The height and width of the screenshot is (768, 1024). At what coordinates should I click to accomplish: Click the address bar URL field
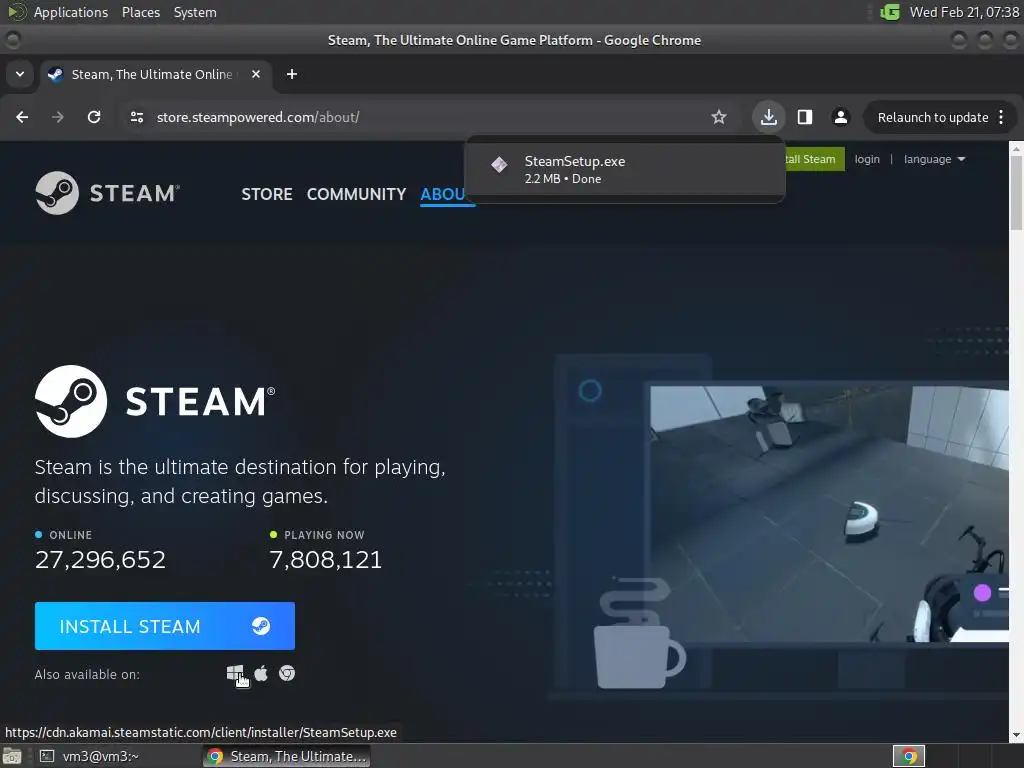[418, 117]
